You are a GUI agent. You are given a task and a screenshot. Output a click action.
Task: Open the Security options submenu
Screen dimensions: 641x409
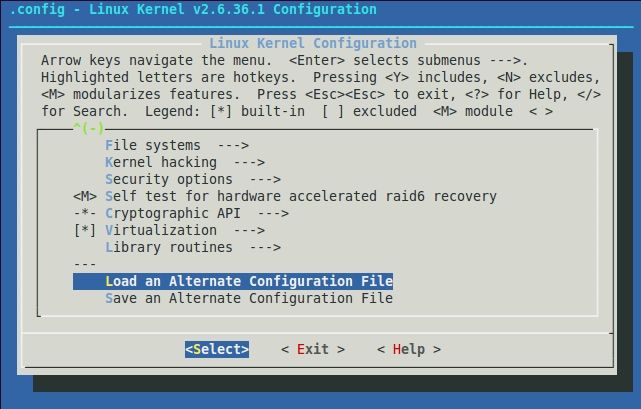[193, 179]
